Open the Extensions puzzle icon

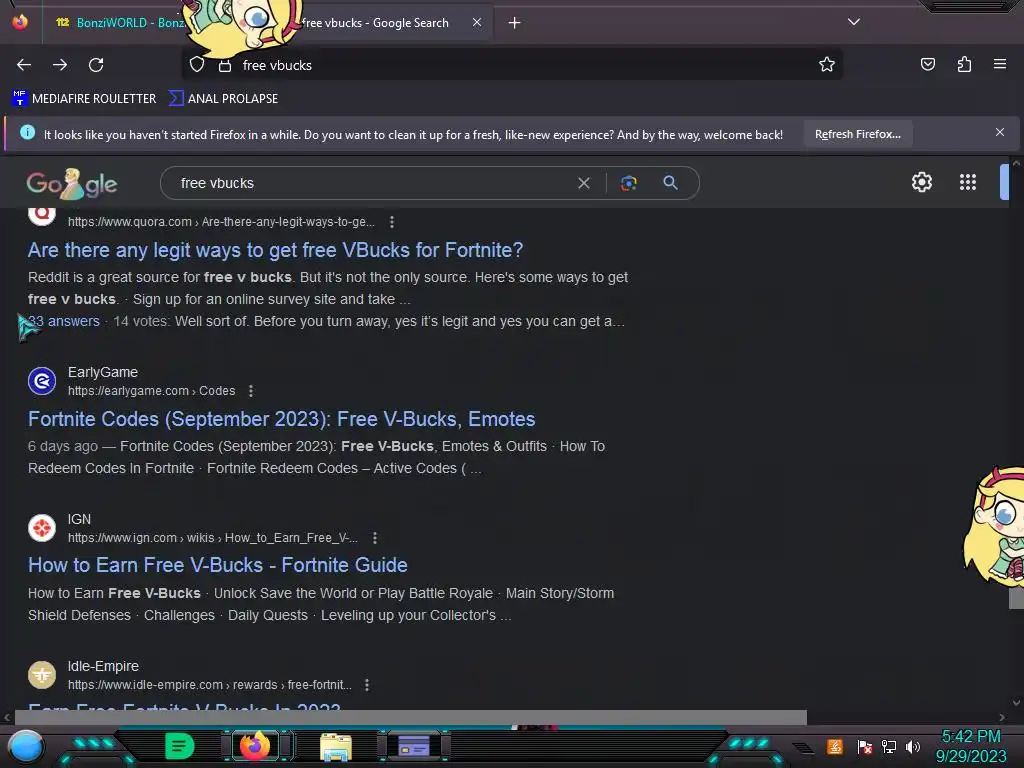tap(964, 64)
